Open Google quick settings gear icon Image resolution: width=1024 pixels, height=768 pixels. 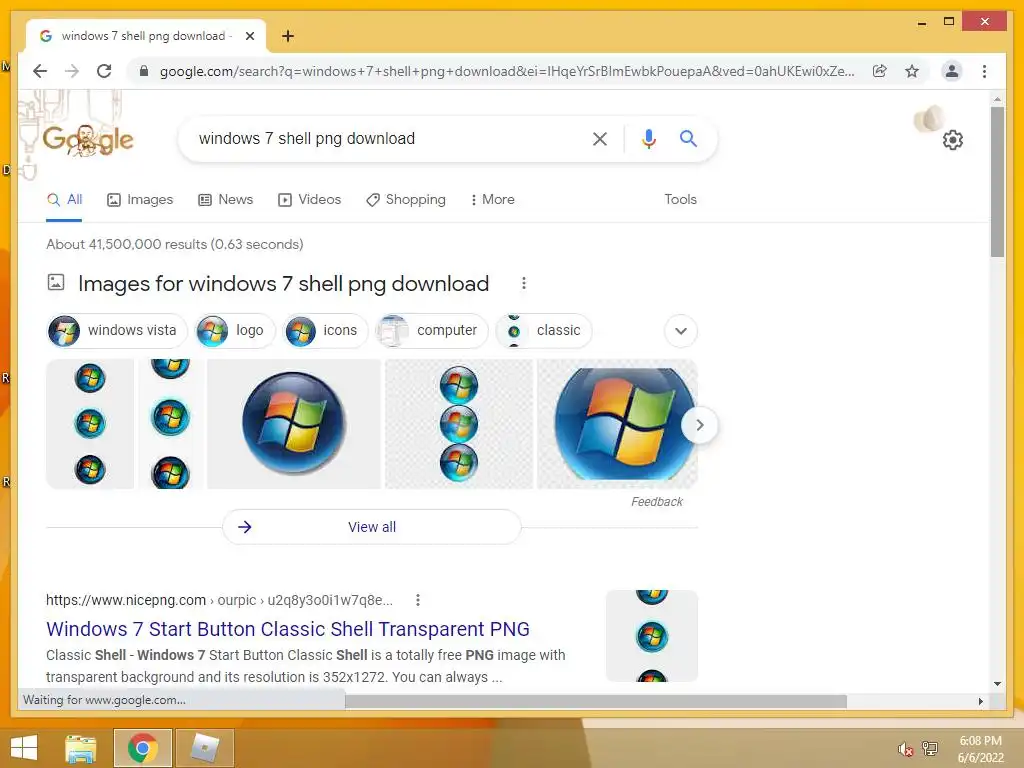pyautogui.click(x=953, y=140)
